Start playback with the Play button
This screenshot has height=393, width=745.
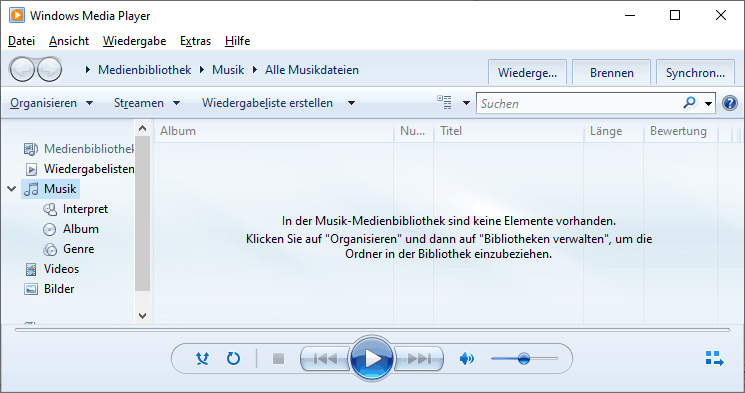click(372, 359)
